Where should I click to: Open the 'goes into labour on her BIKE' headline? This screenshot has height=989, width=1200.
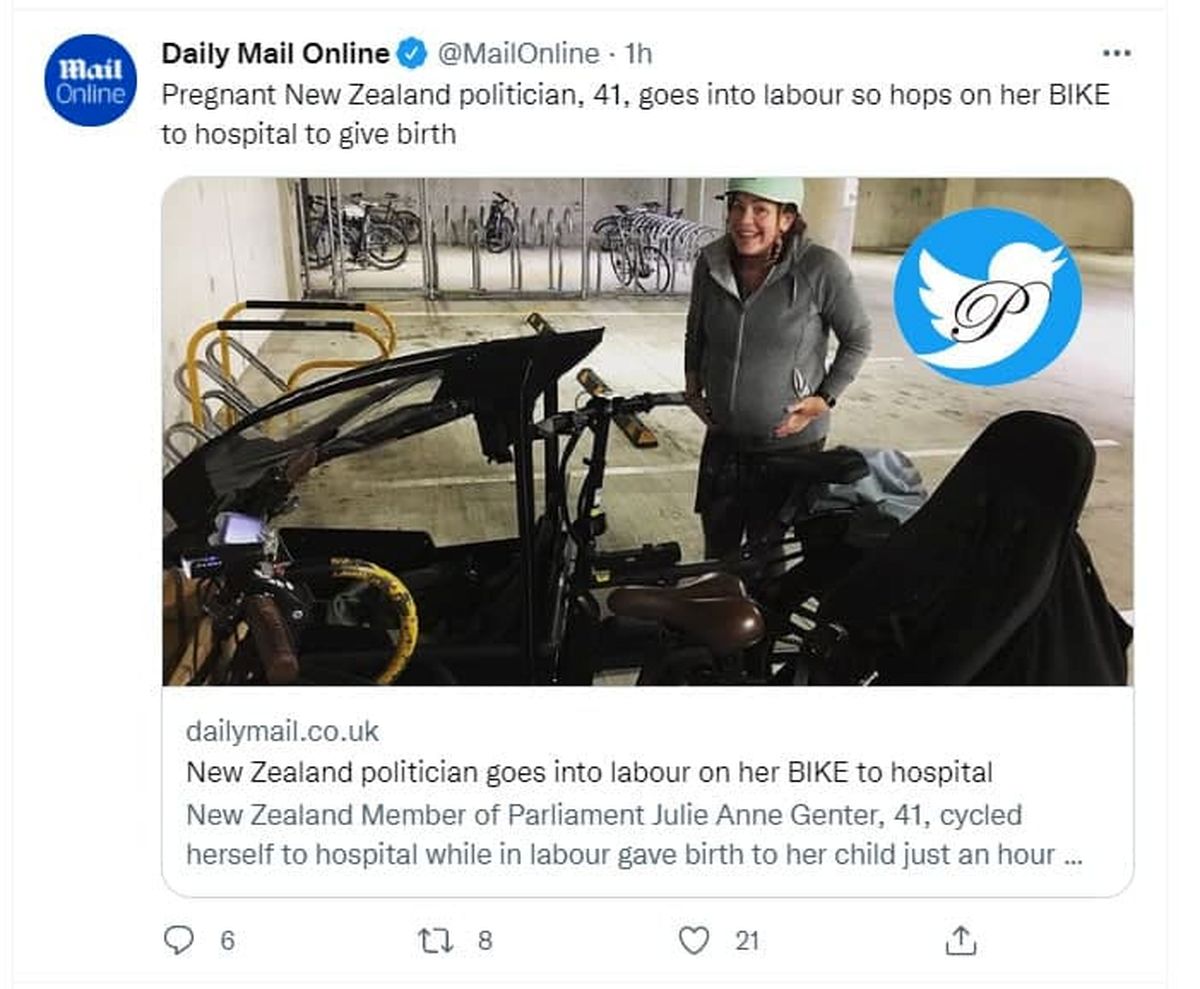click(589, 772)
